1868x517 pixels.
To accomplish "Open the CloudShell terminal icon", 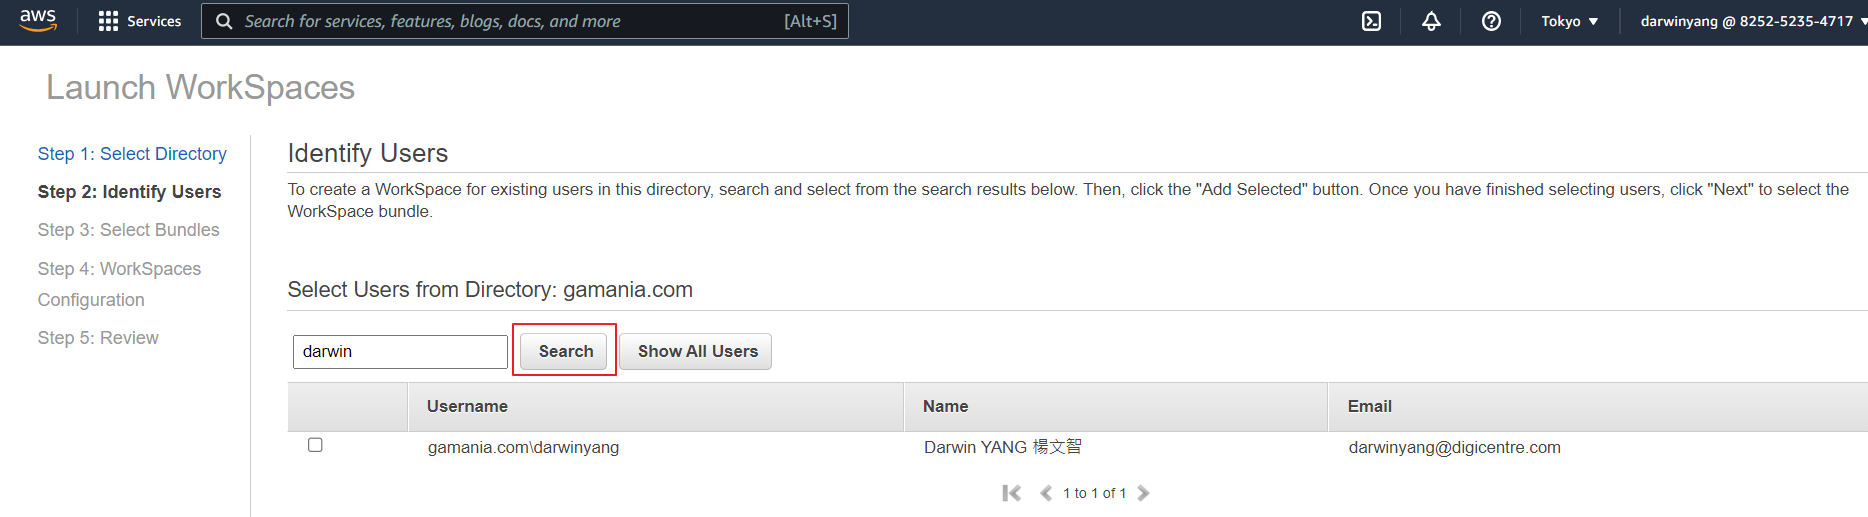I will [x=1371, y=21].
